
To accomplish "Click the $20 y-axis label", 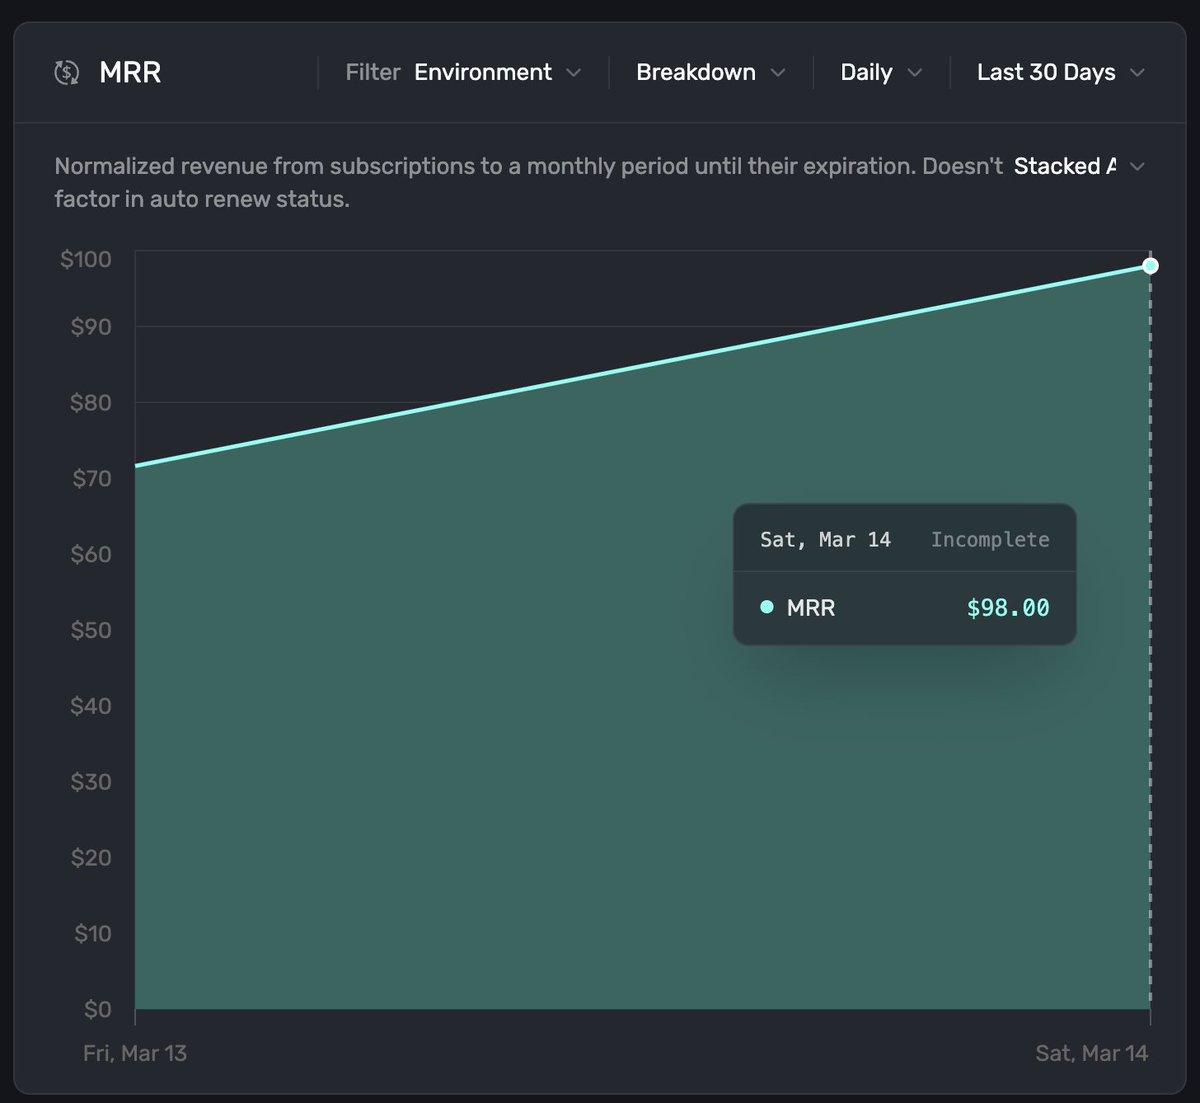I will (91, 857).
